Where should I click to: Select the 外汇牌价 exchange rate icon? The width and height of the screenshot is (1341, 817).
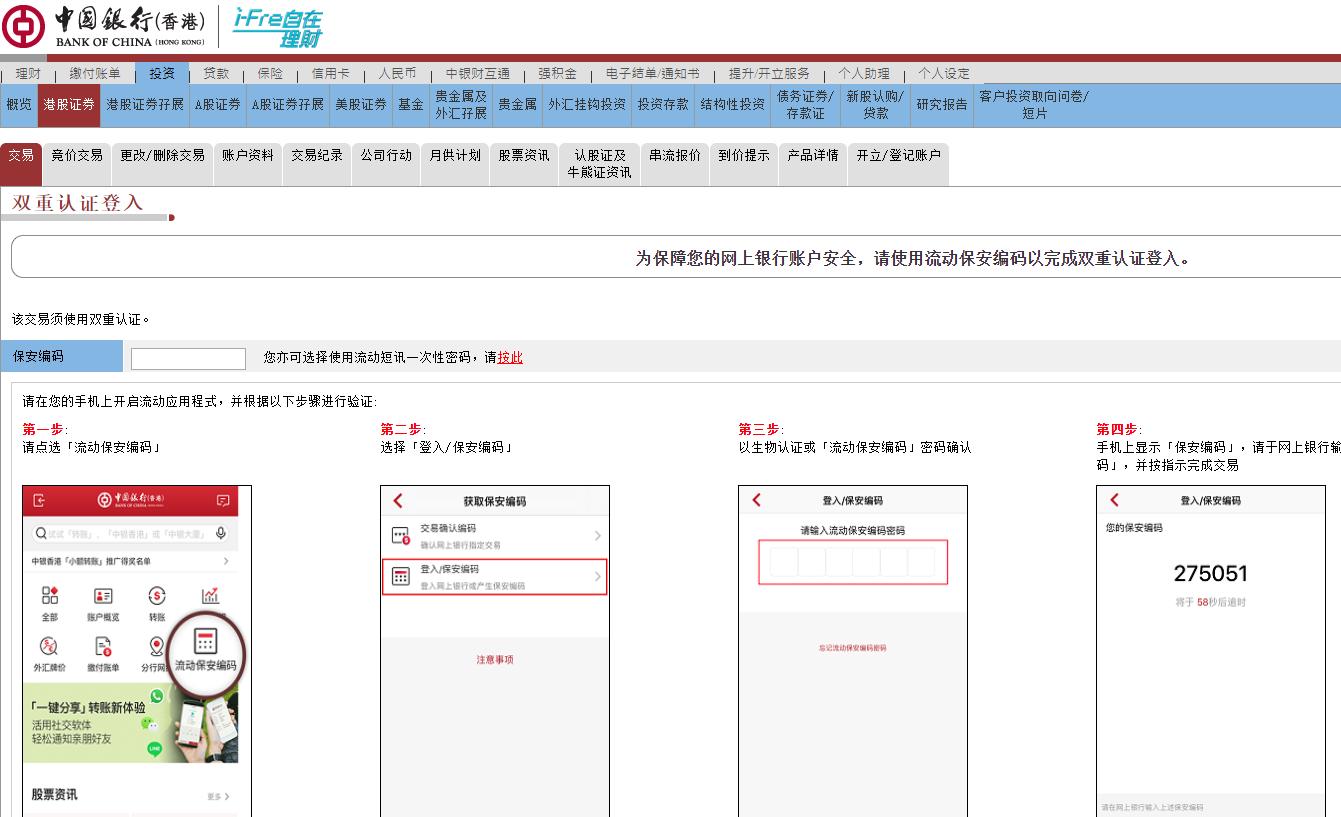point(48,645)
